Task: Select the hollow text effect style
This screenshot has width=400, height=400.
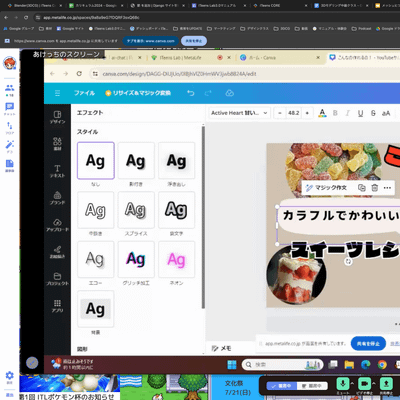Action: tap(96, 210)
